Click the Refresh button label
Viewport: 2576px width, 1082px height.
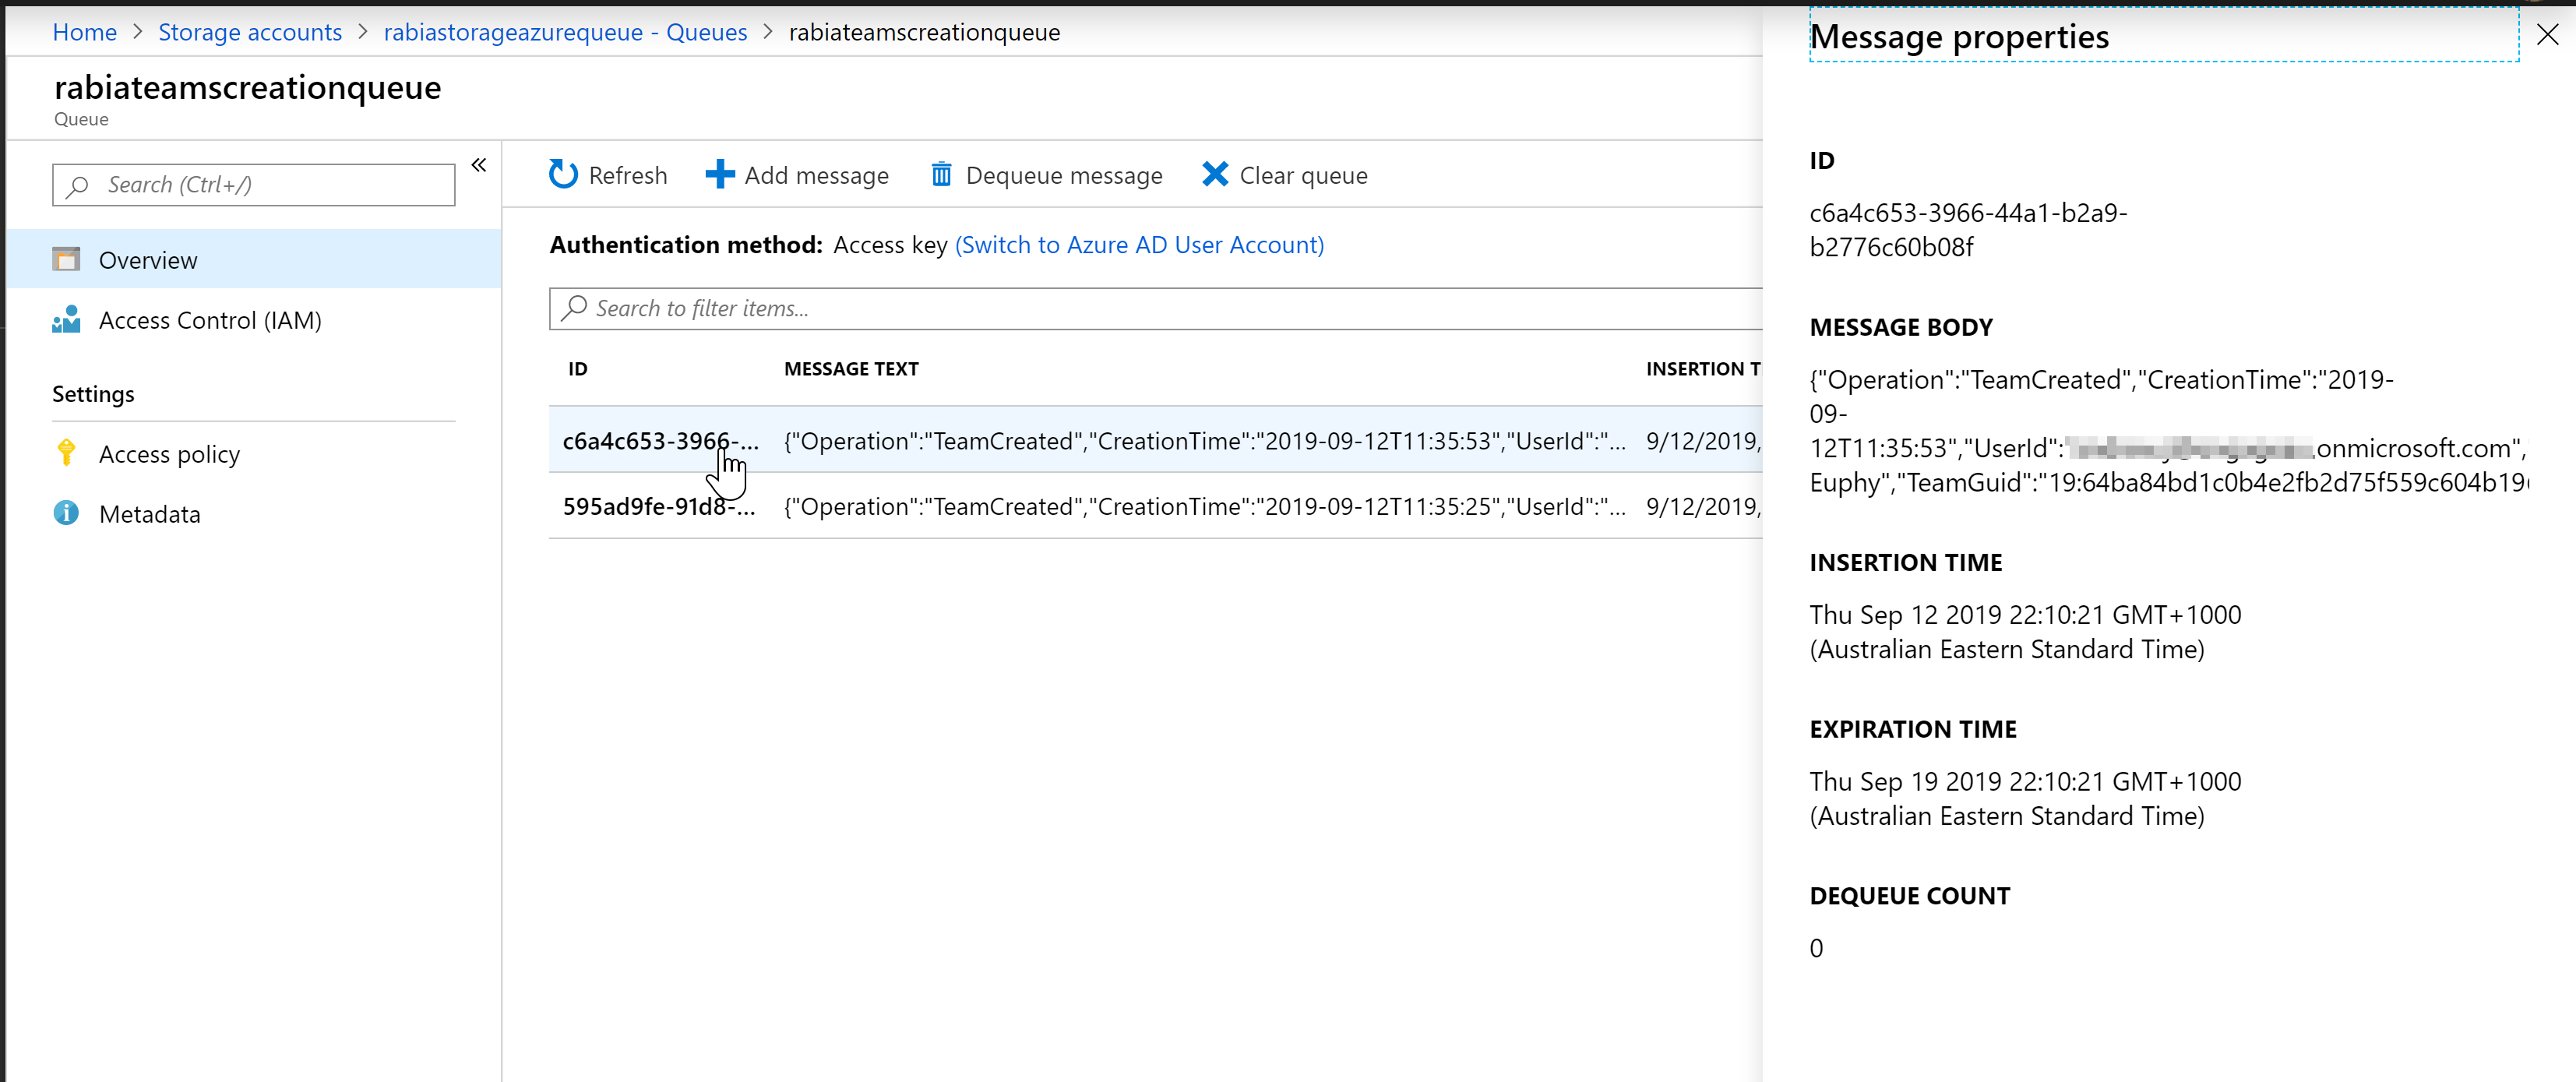pos(627,176)
